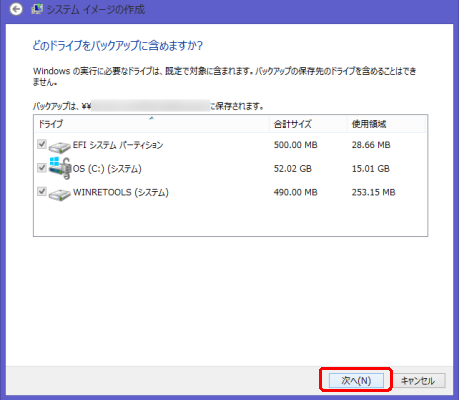This screenshot has height=400, width=459.
Task: Go back using the arrow button
Action: coord(16,9)
